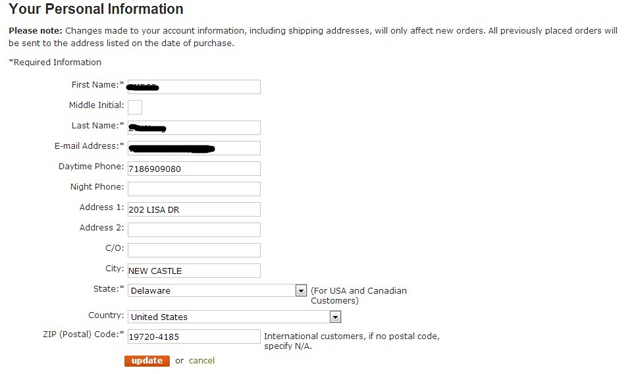Image resolution: width=630 pixels, height=374 pixels.
Task: Click the City field containing NEW CASTLE
Action: [194, 271]
